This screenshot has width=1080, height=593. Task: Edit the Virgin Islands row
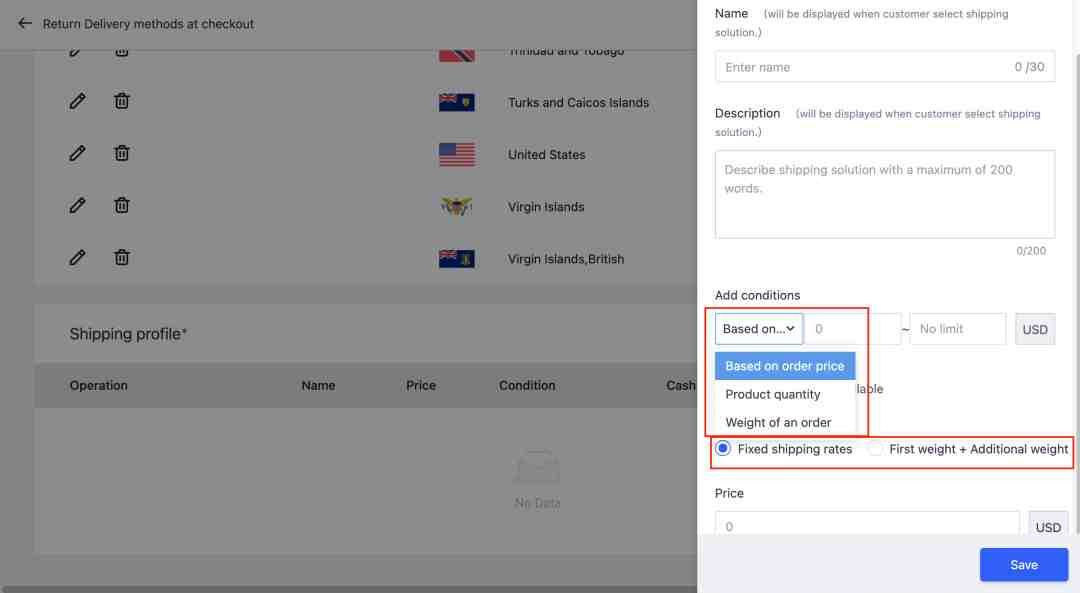(77, 205)
